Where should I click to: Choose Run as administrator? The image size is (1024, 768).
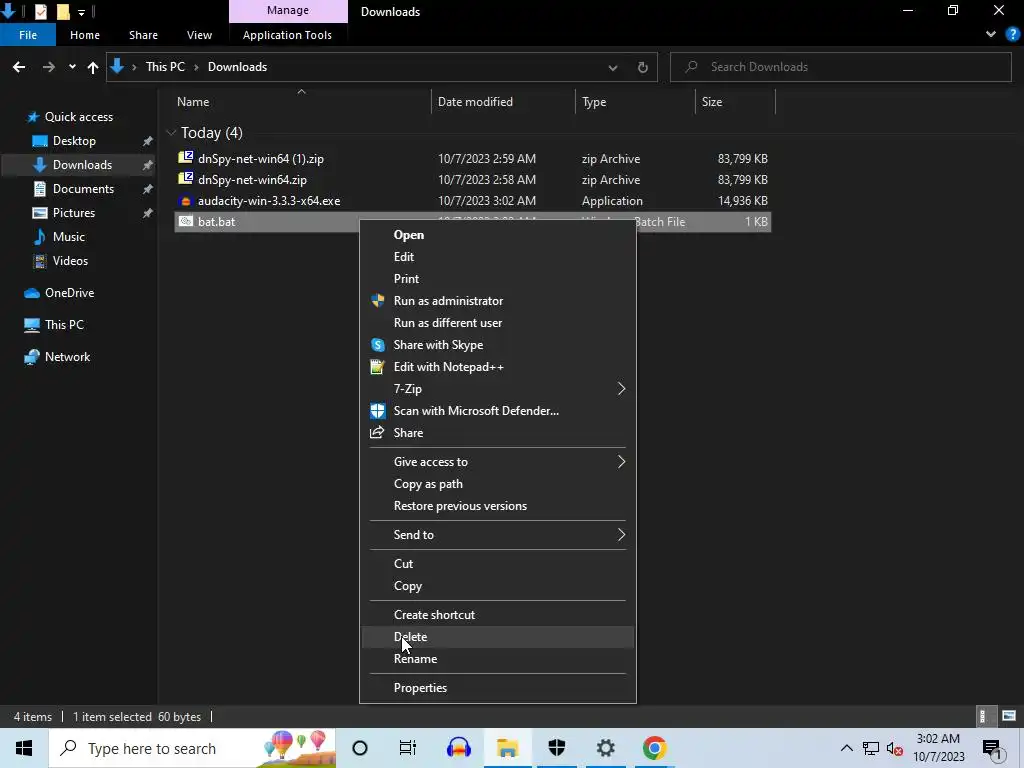click(x=498, y=301)
